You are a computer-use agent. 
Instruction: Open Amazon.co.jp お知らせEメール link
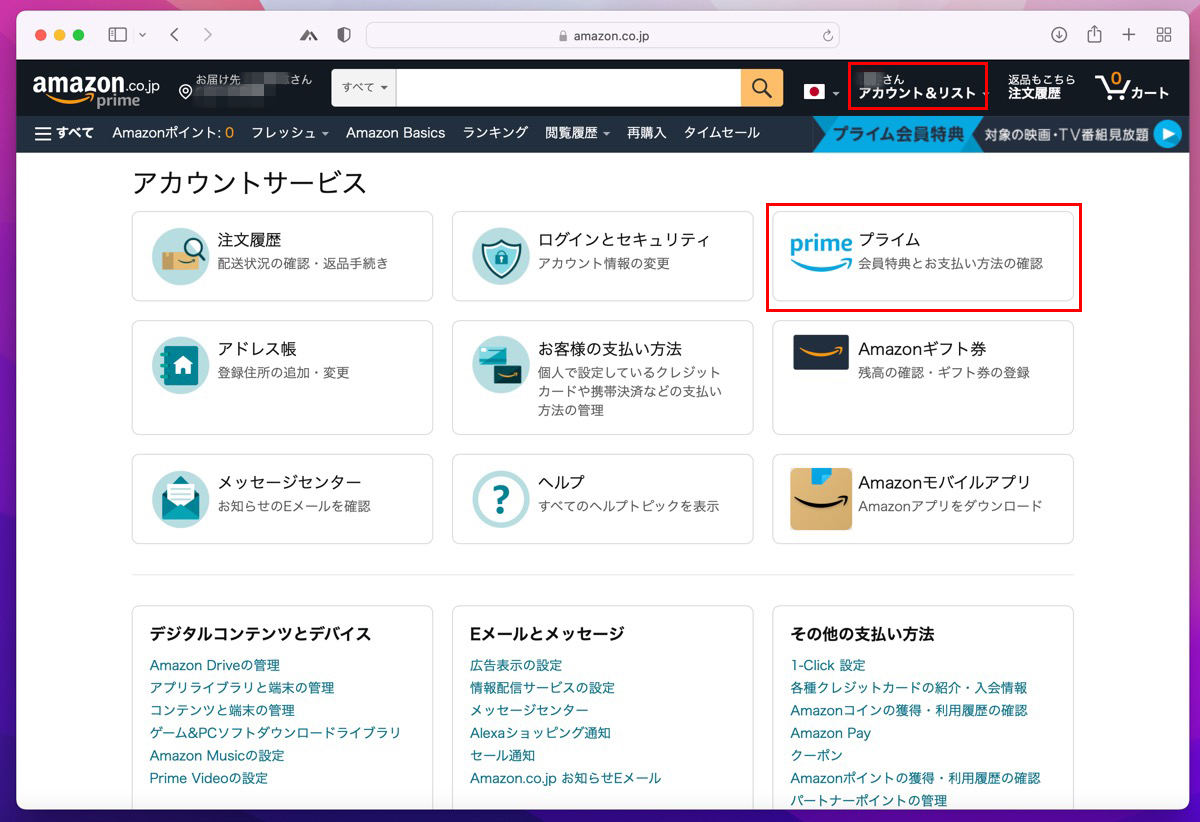pyautogui.click(x=566, y=778)
